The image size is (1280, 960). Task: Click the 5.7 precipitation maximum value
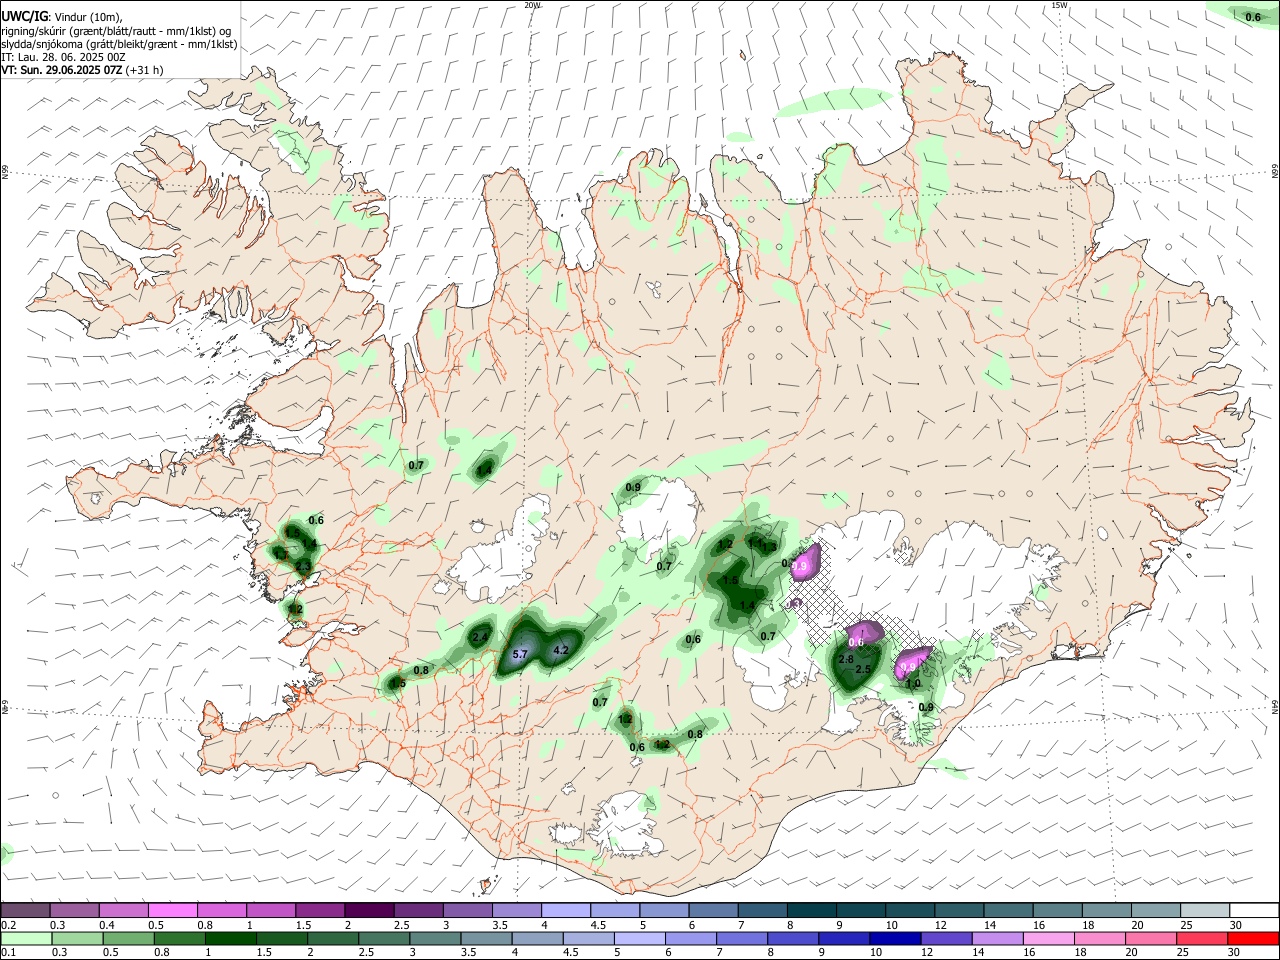point(520,654)
